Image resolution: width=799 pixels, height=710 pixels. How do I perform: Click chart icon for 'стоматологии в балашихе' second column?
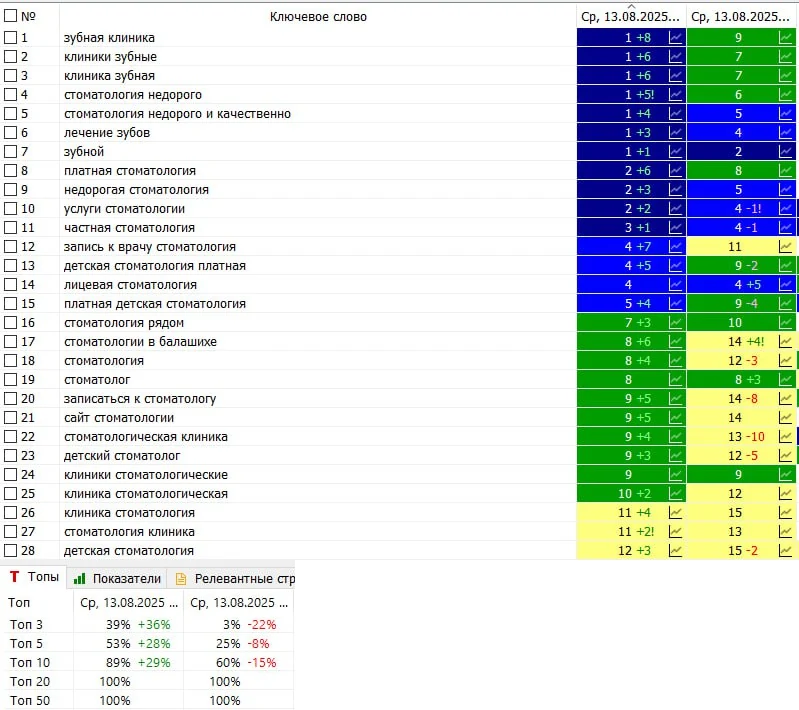[785, 341]
